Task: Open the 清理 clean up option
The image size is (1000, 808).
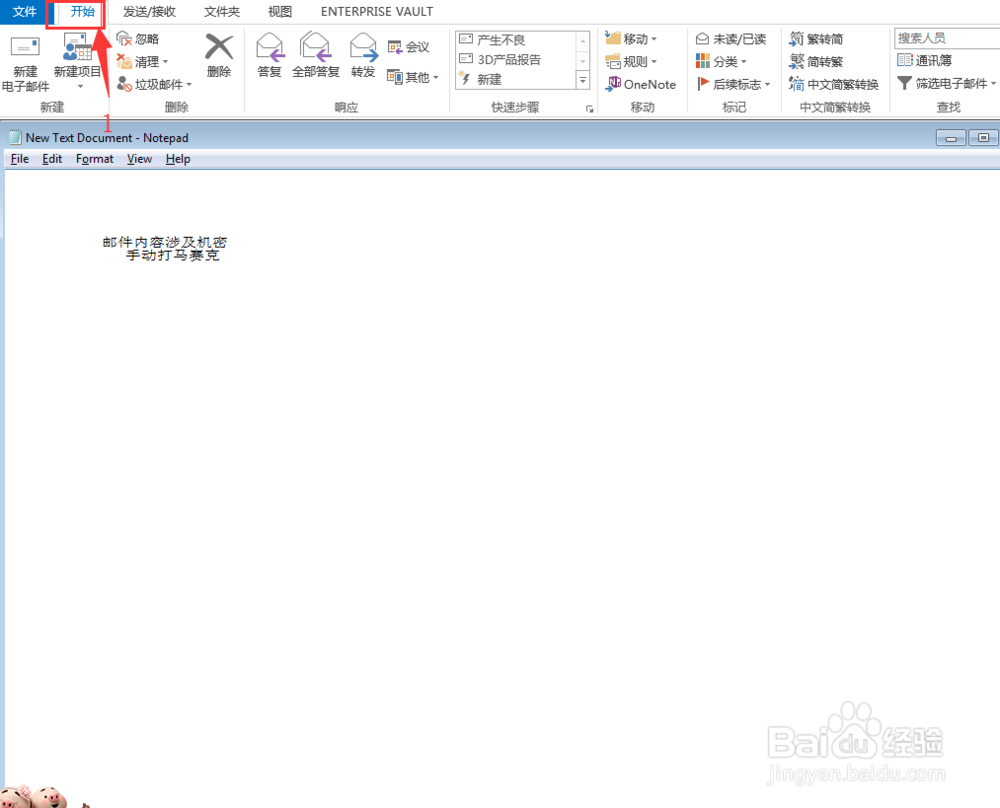Action: point(142,62)
